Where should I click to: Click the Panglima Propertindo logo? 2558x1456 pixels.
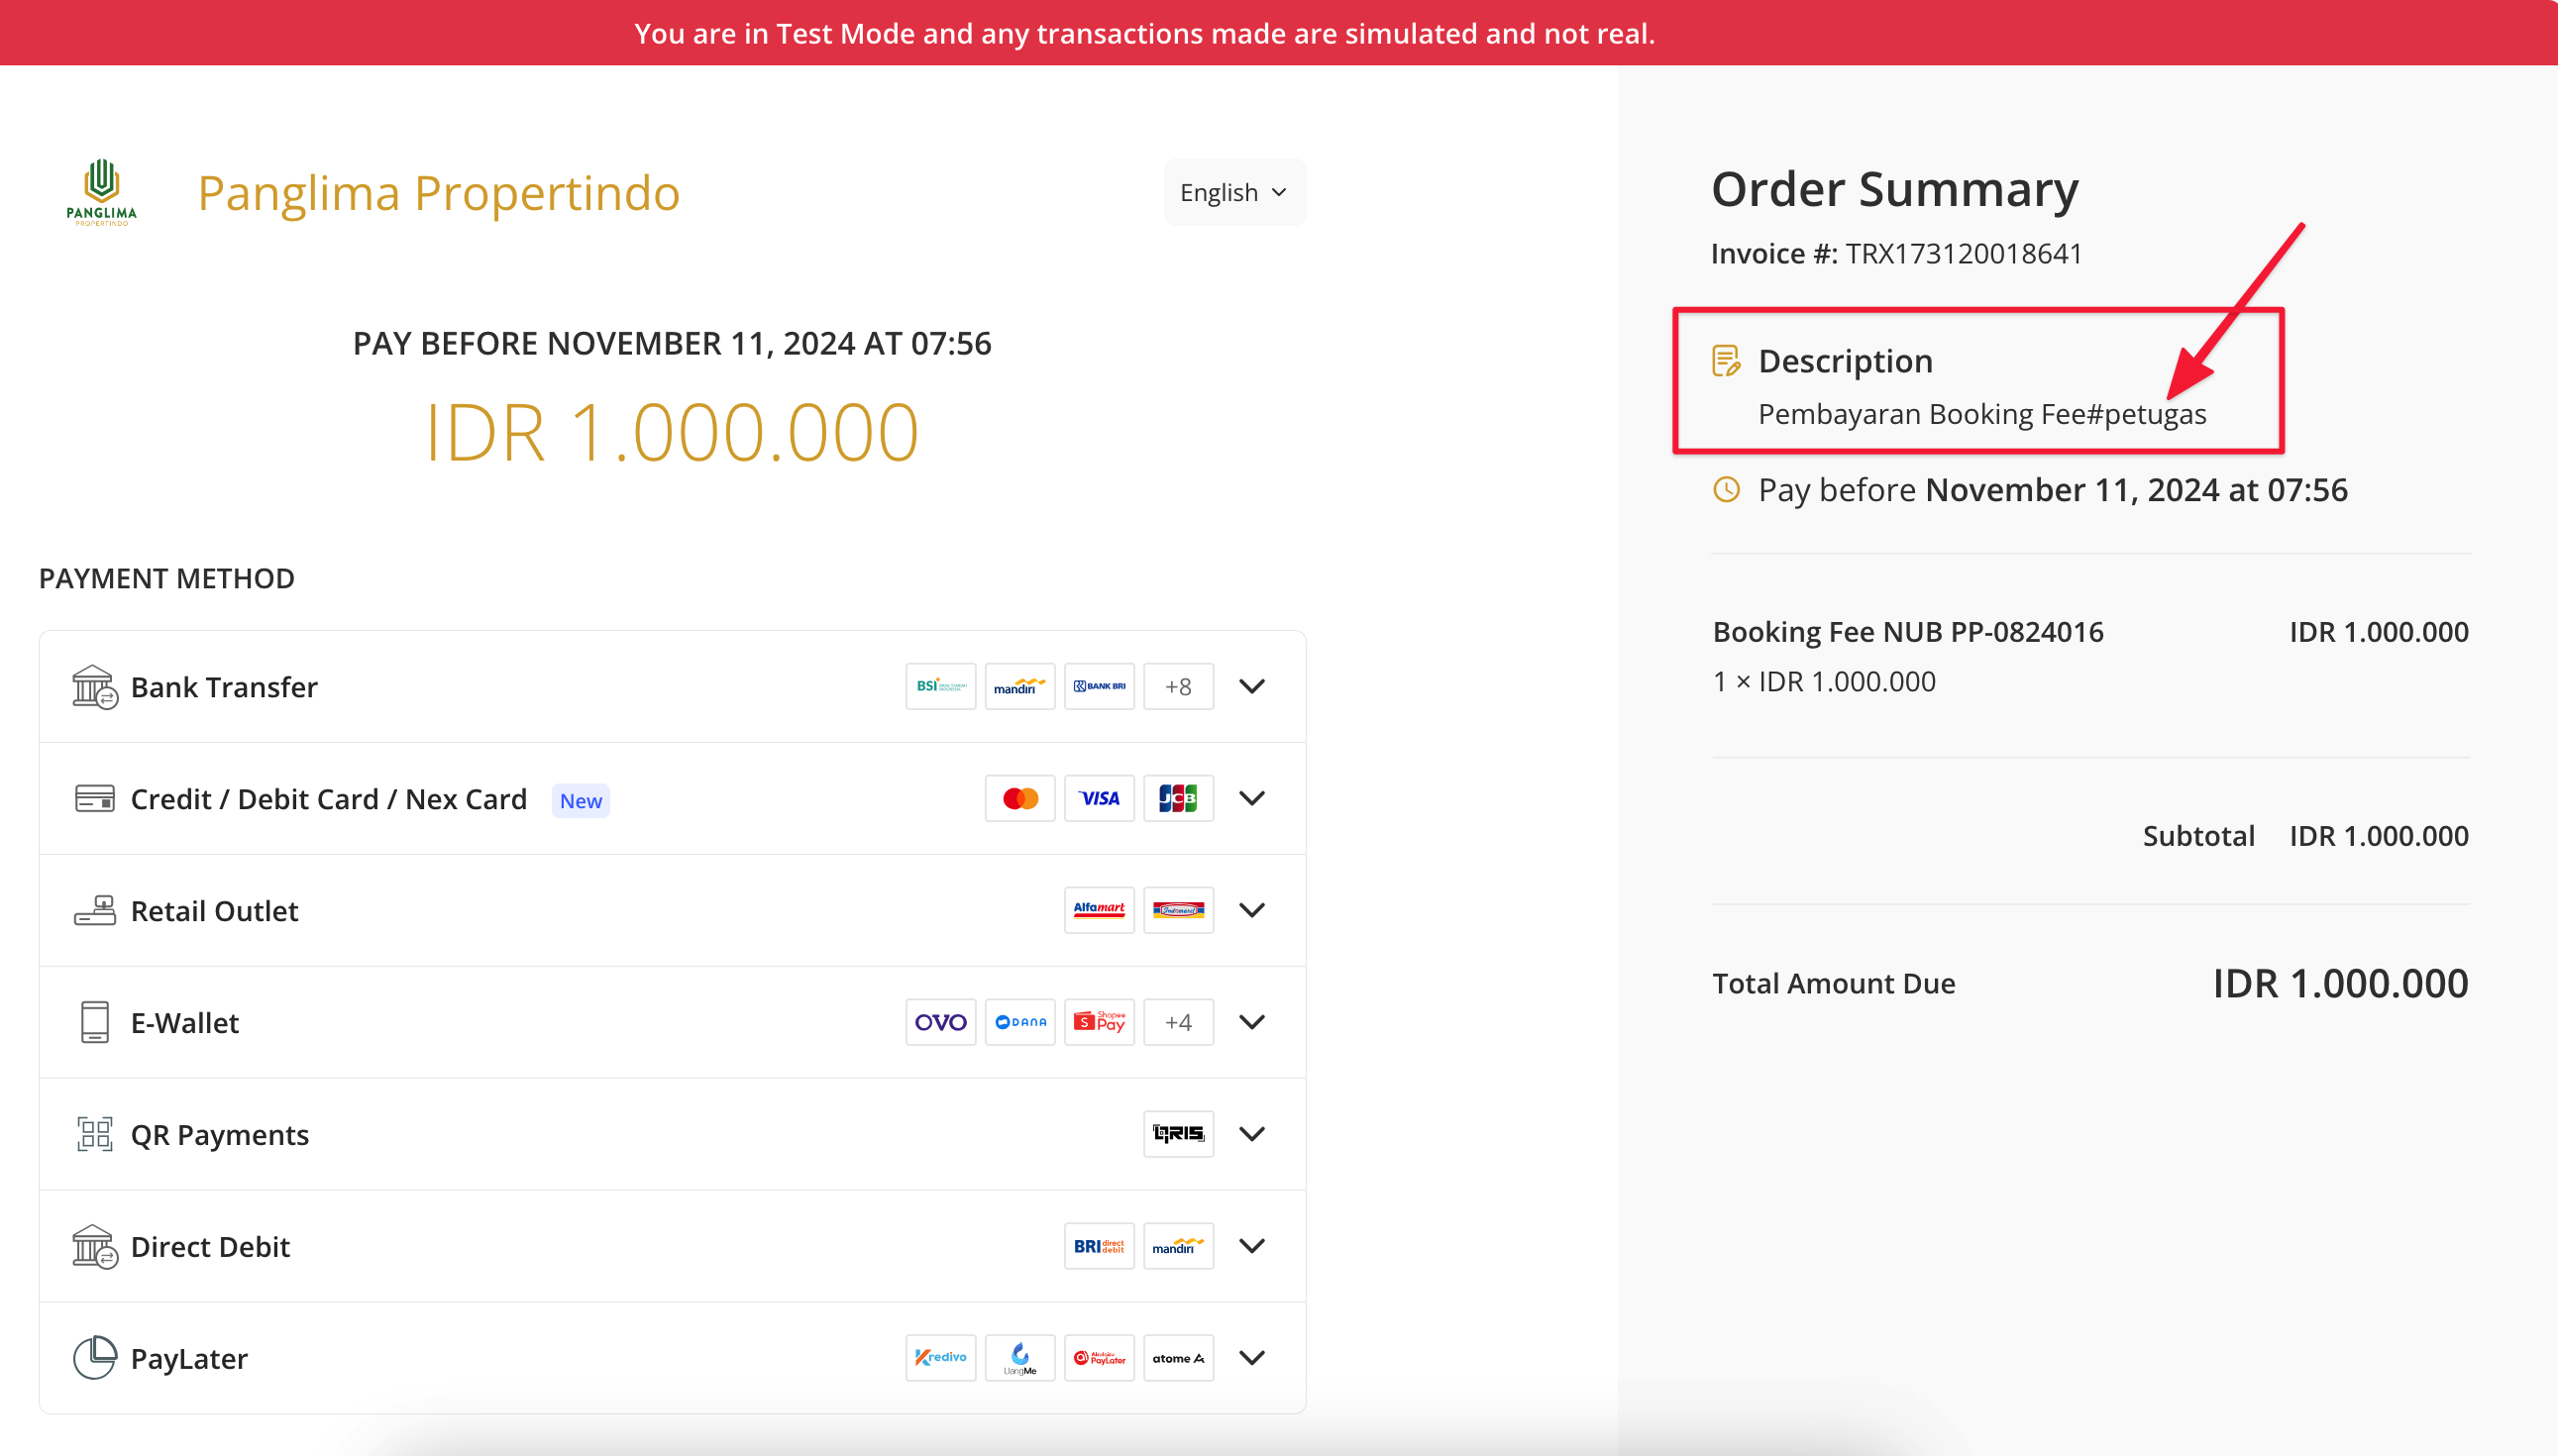101,192
